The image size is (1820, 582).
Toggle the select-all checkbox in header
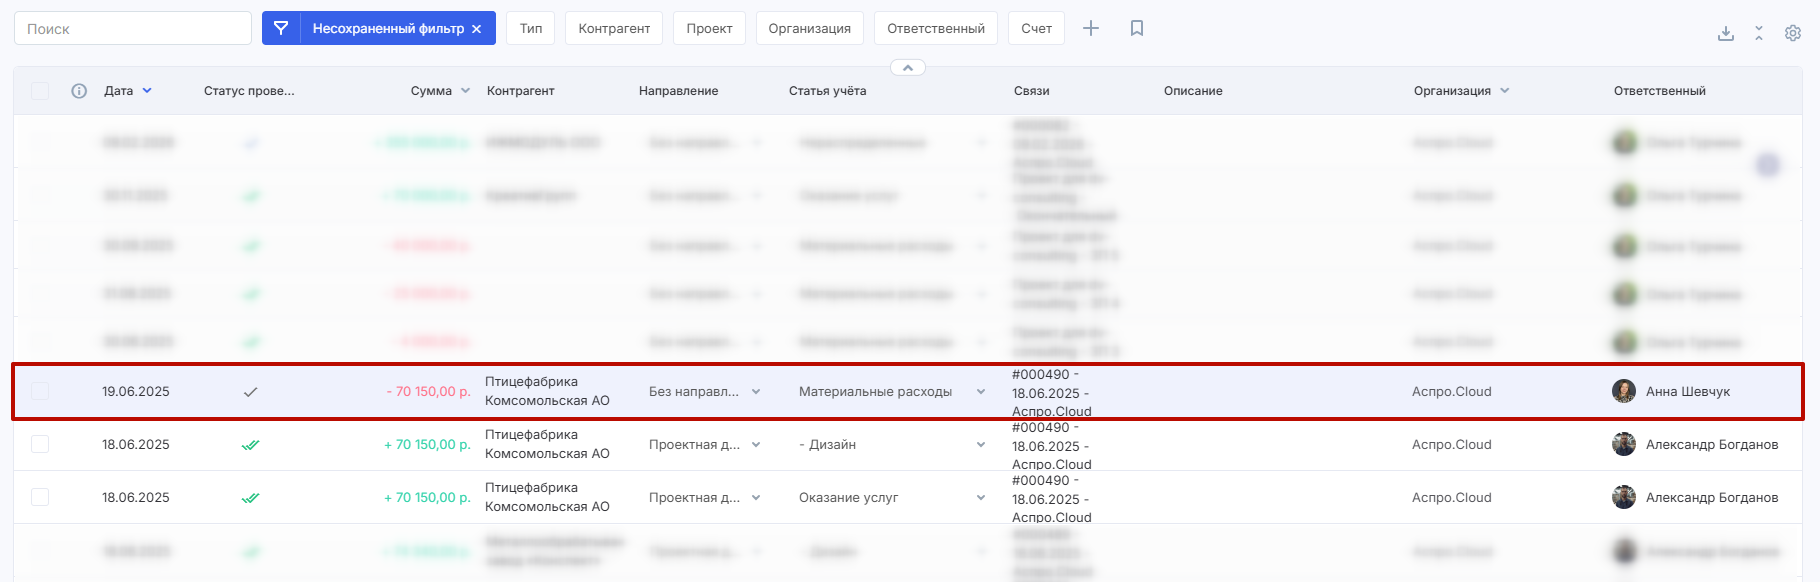click(40, 91)
